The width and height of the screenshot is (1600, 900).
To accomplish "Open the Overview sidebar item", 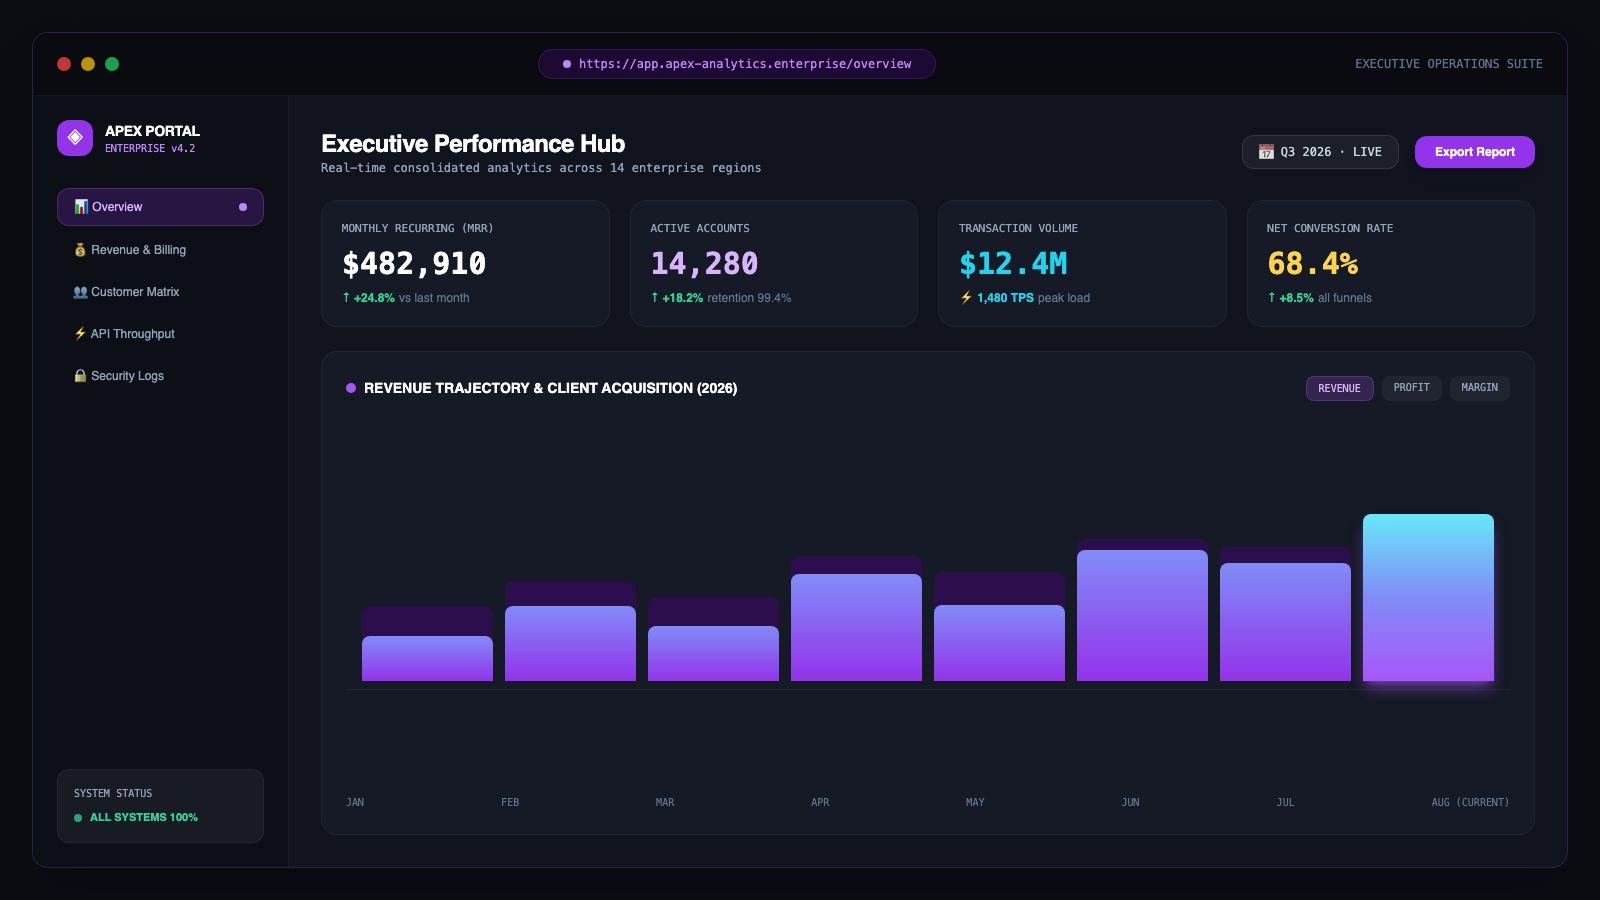I will (x=160, y=207).
